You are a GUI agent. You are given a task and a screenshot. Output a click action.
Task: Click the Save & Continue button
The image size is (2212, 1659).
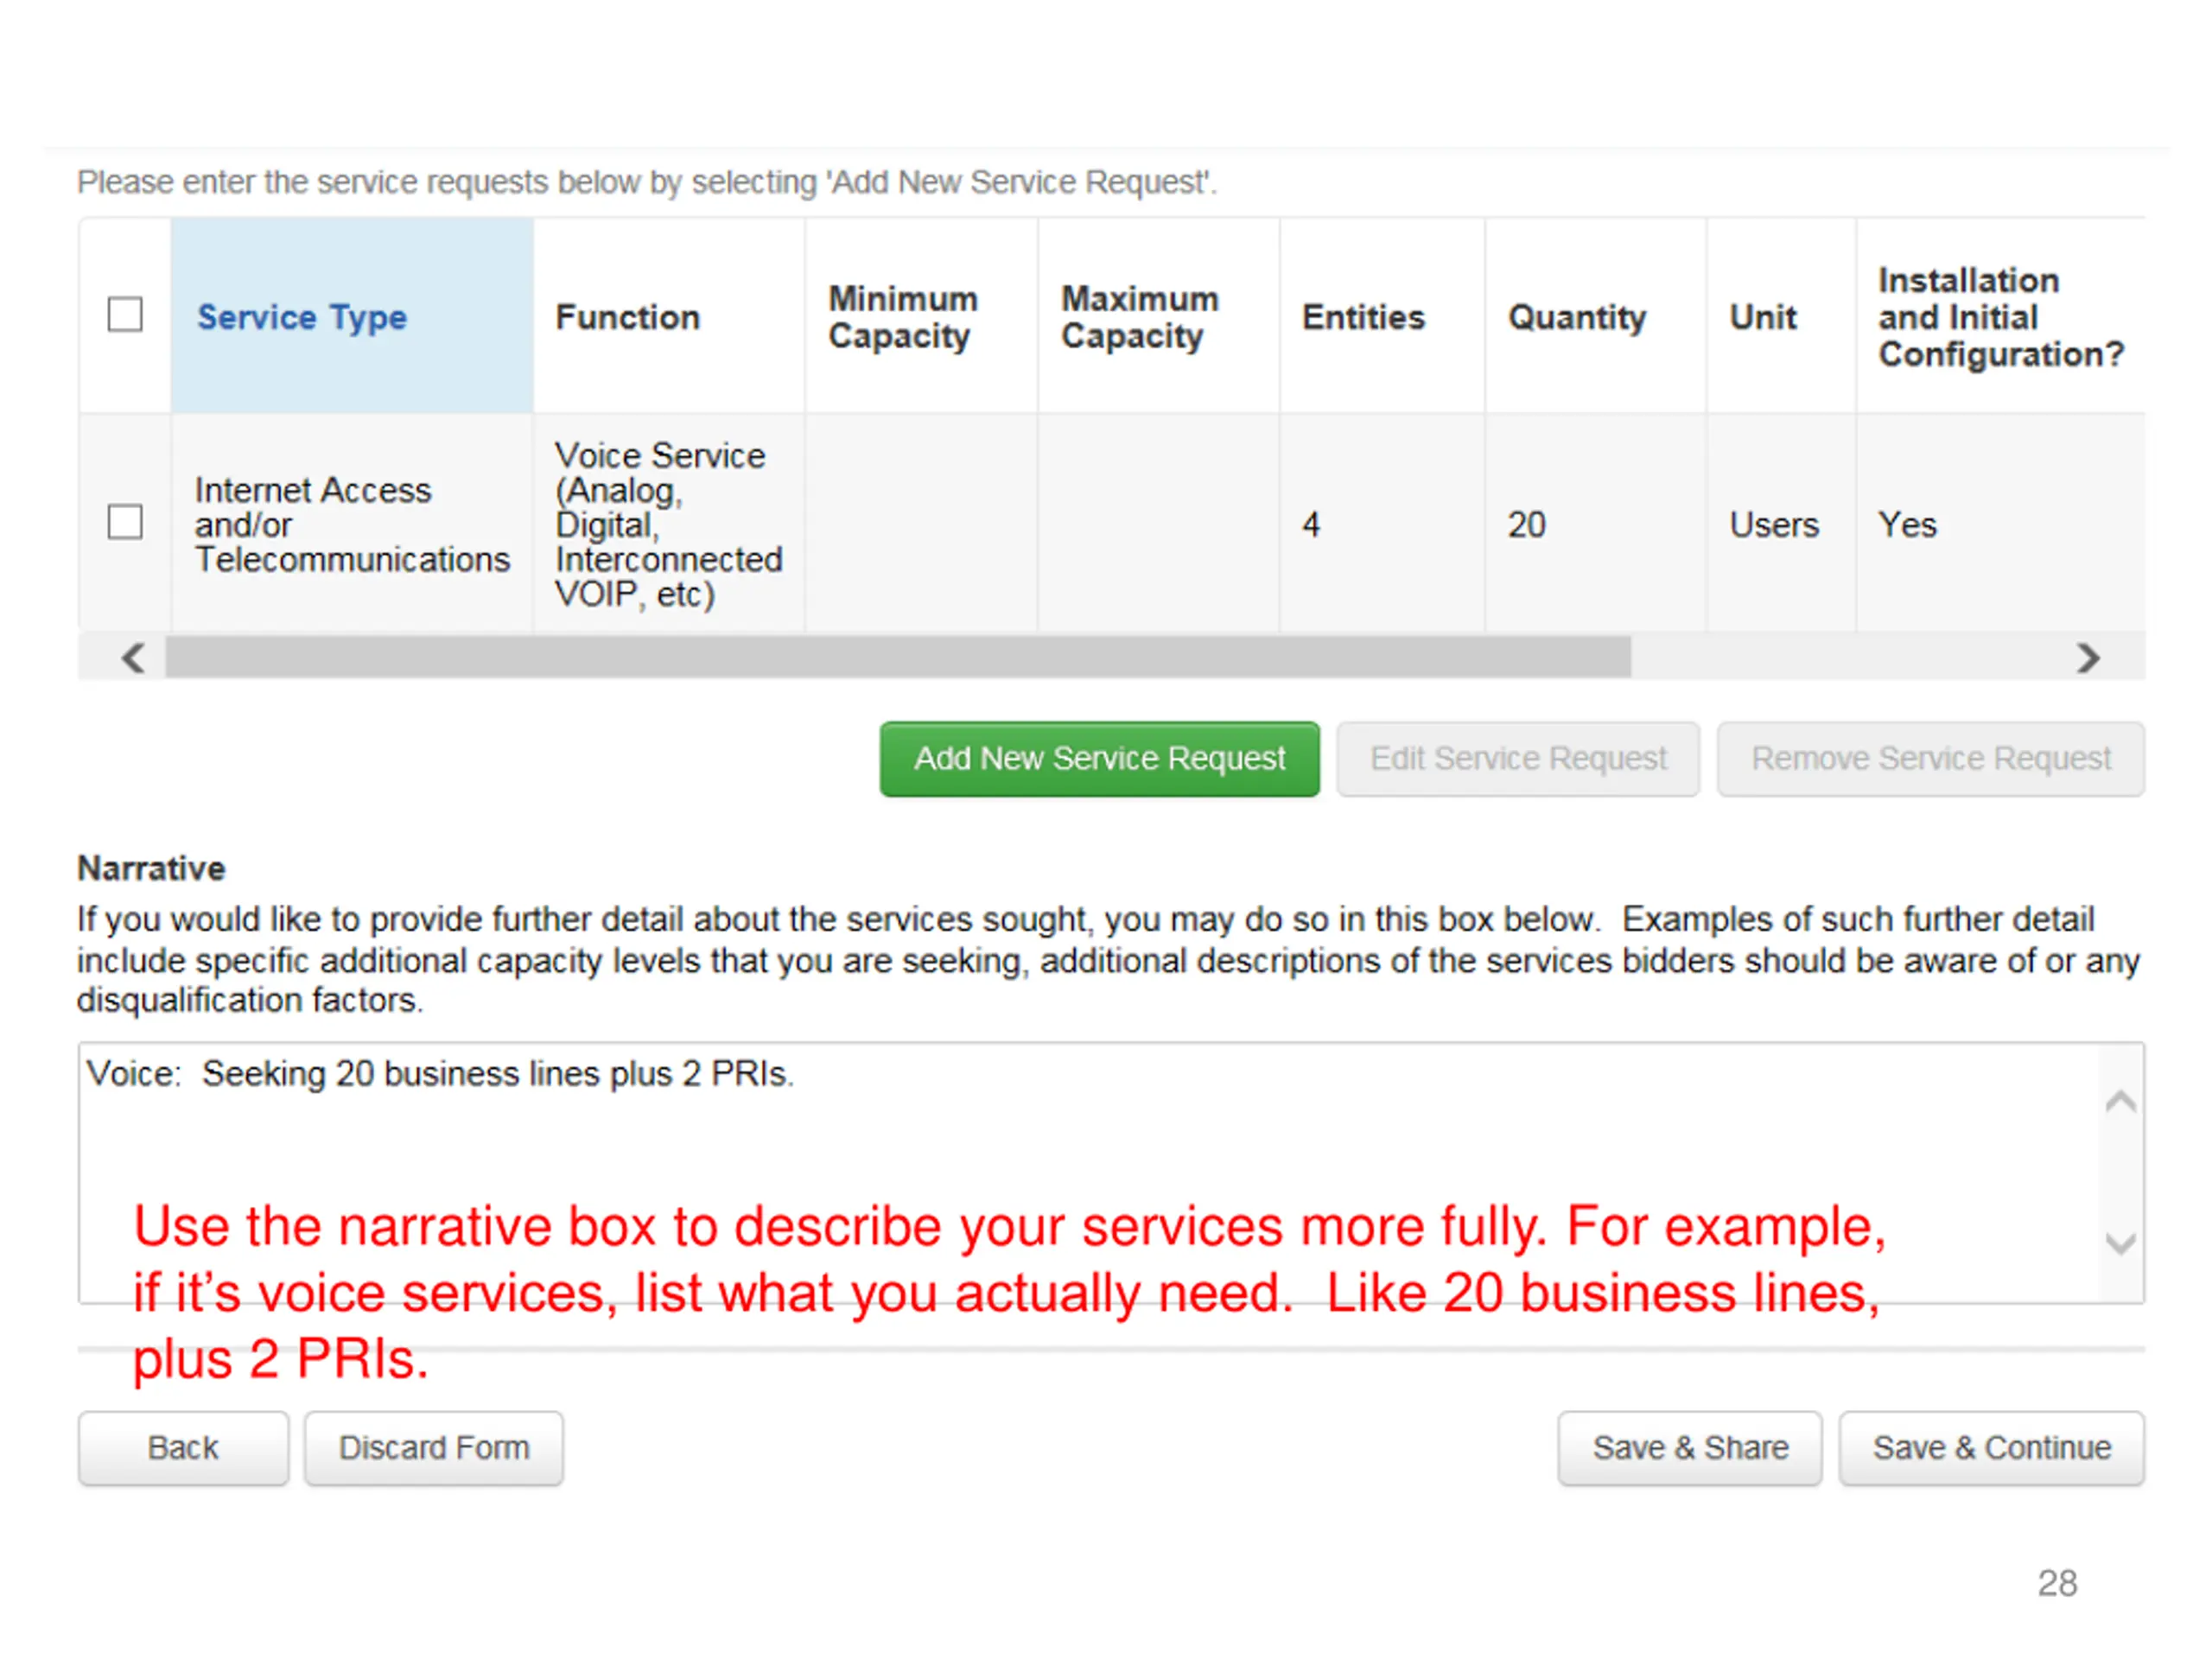(1991, 1448)
